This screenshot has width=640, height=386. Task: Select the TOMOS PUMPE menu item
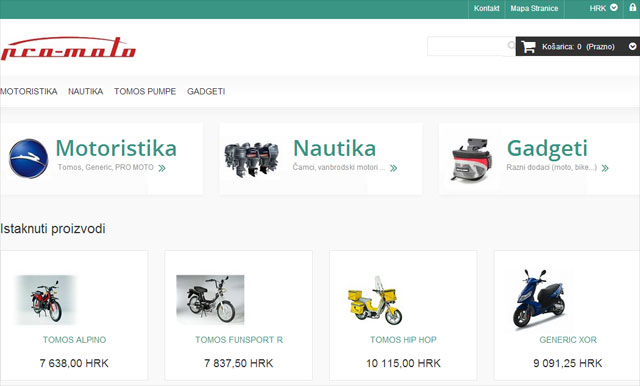coord(145,91)
